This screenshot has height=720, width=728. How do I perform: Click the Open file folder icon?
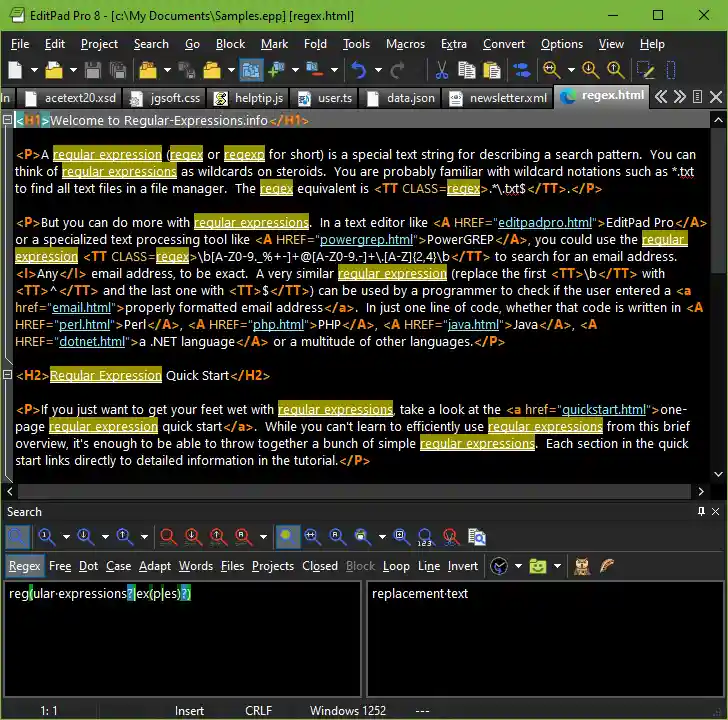(54, 70)
